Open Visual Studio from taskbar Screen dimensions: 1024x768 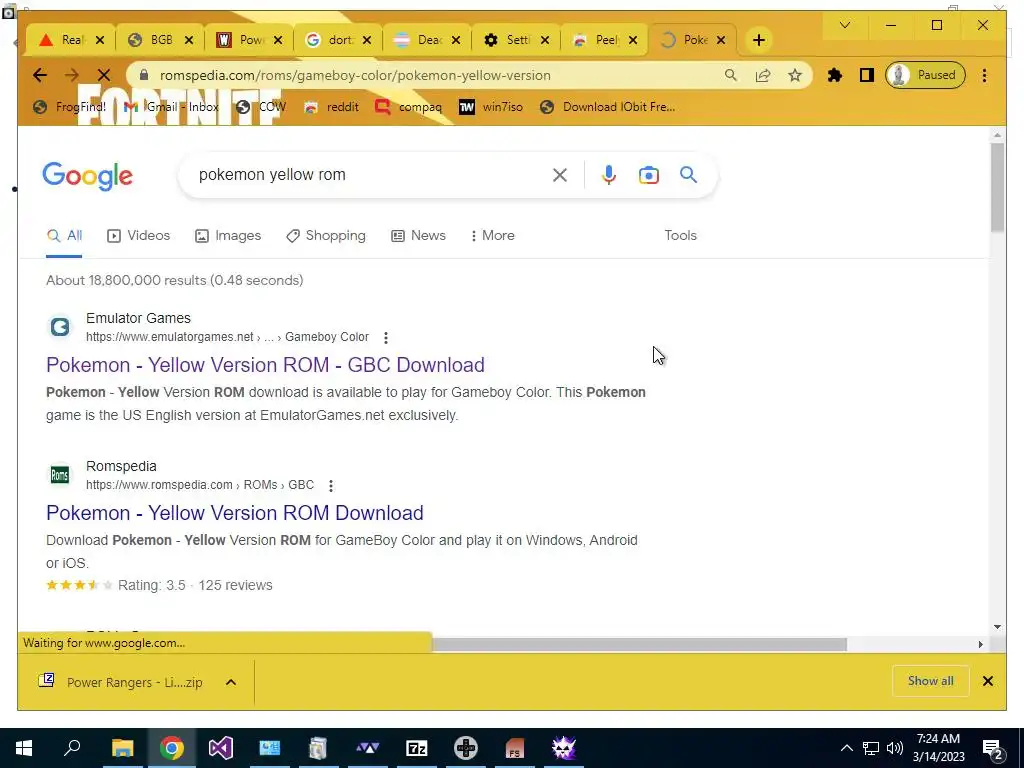pos(220,748)
